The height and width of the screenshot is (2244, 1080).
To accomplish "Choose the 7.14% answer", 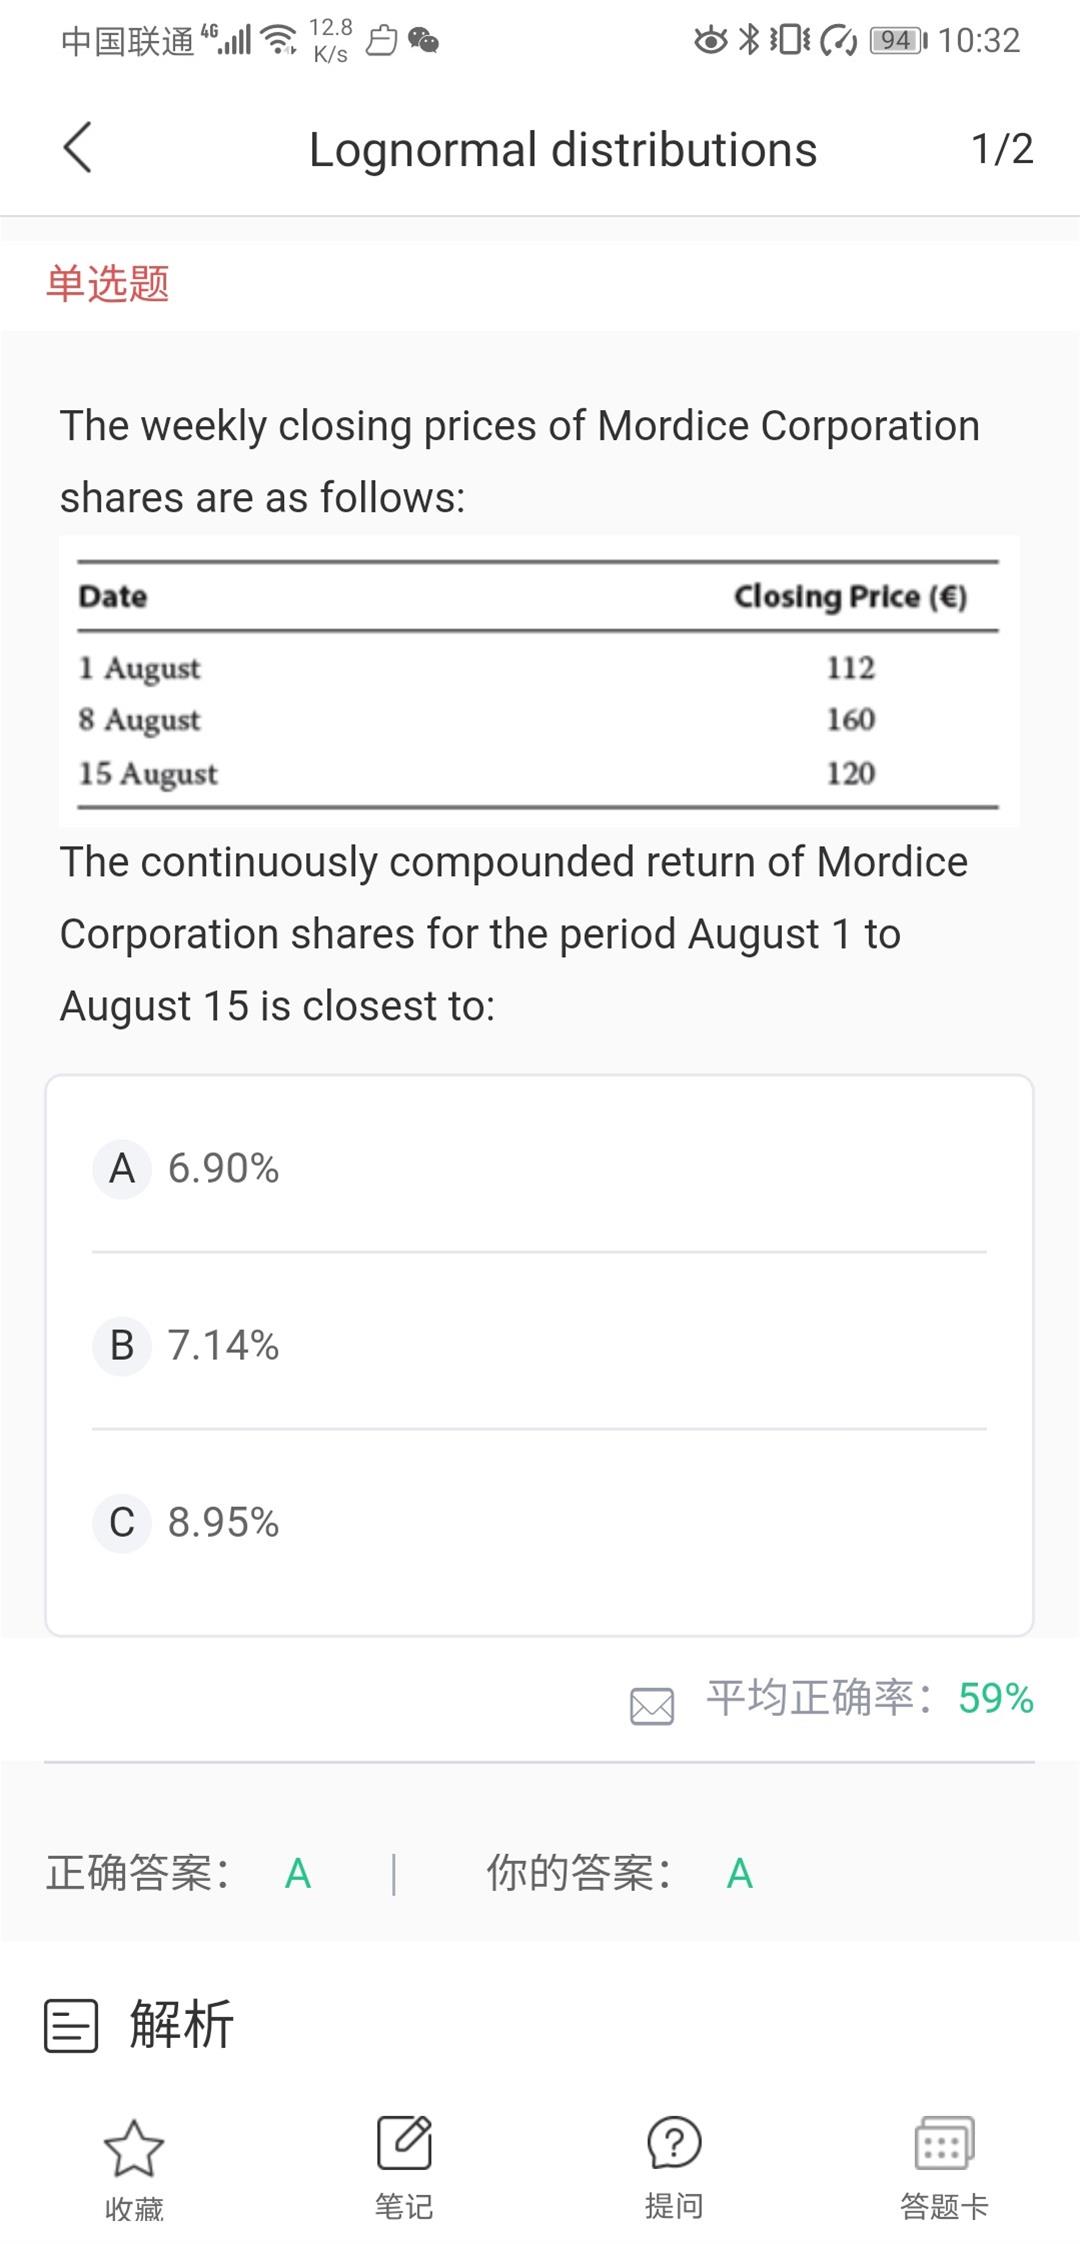I will (x=223, y=1345).
